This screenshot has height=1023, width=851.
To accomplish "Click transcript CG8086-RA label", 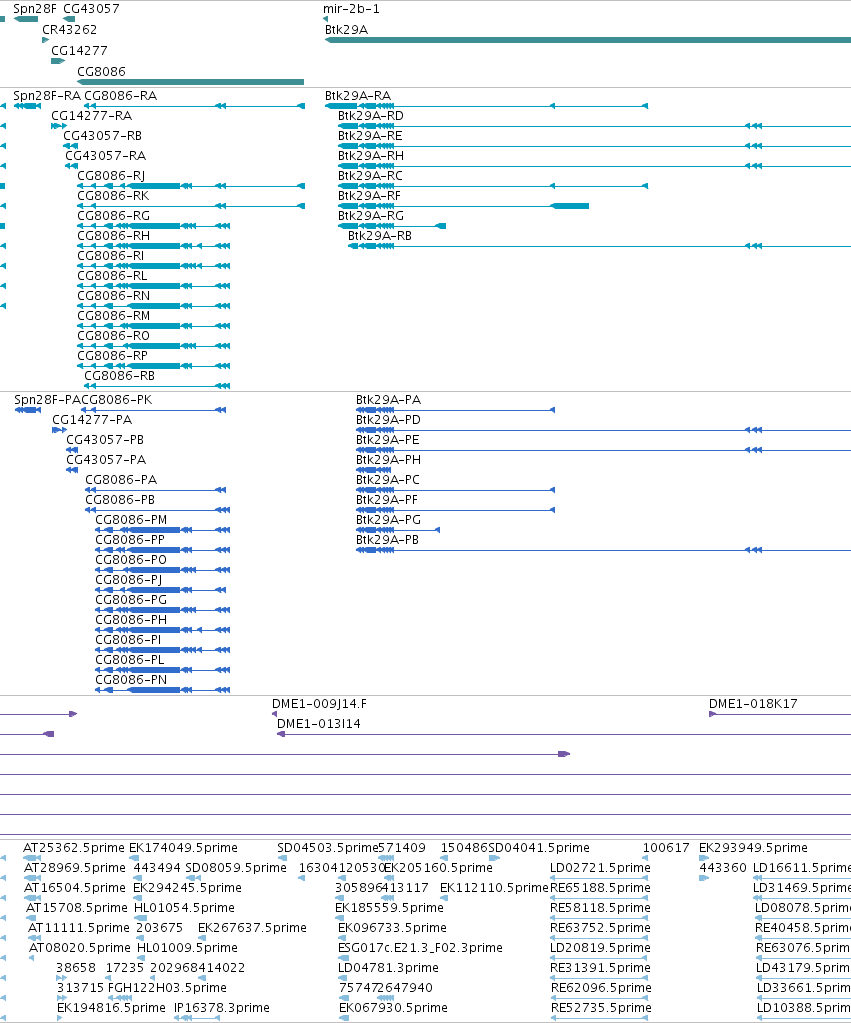I will pyautogui.click(x=121, y=96).
